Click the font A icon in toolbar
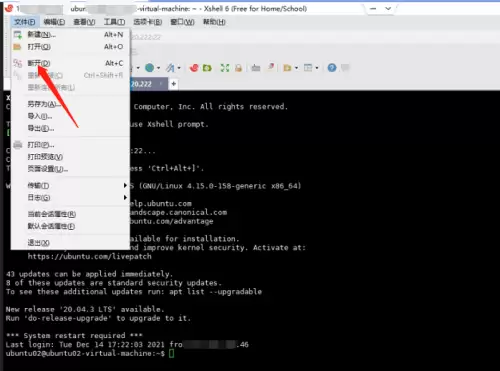 point(170,68)
